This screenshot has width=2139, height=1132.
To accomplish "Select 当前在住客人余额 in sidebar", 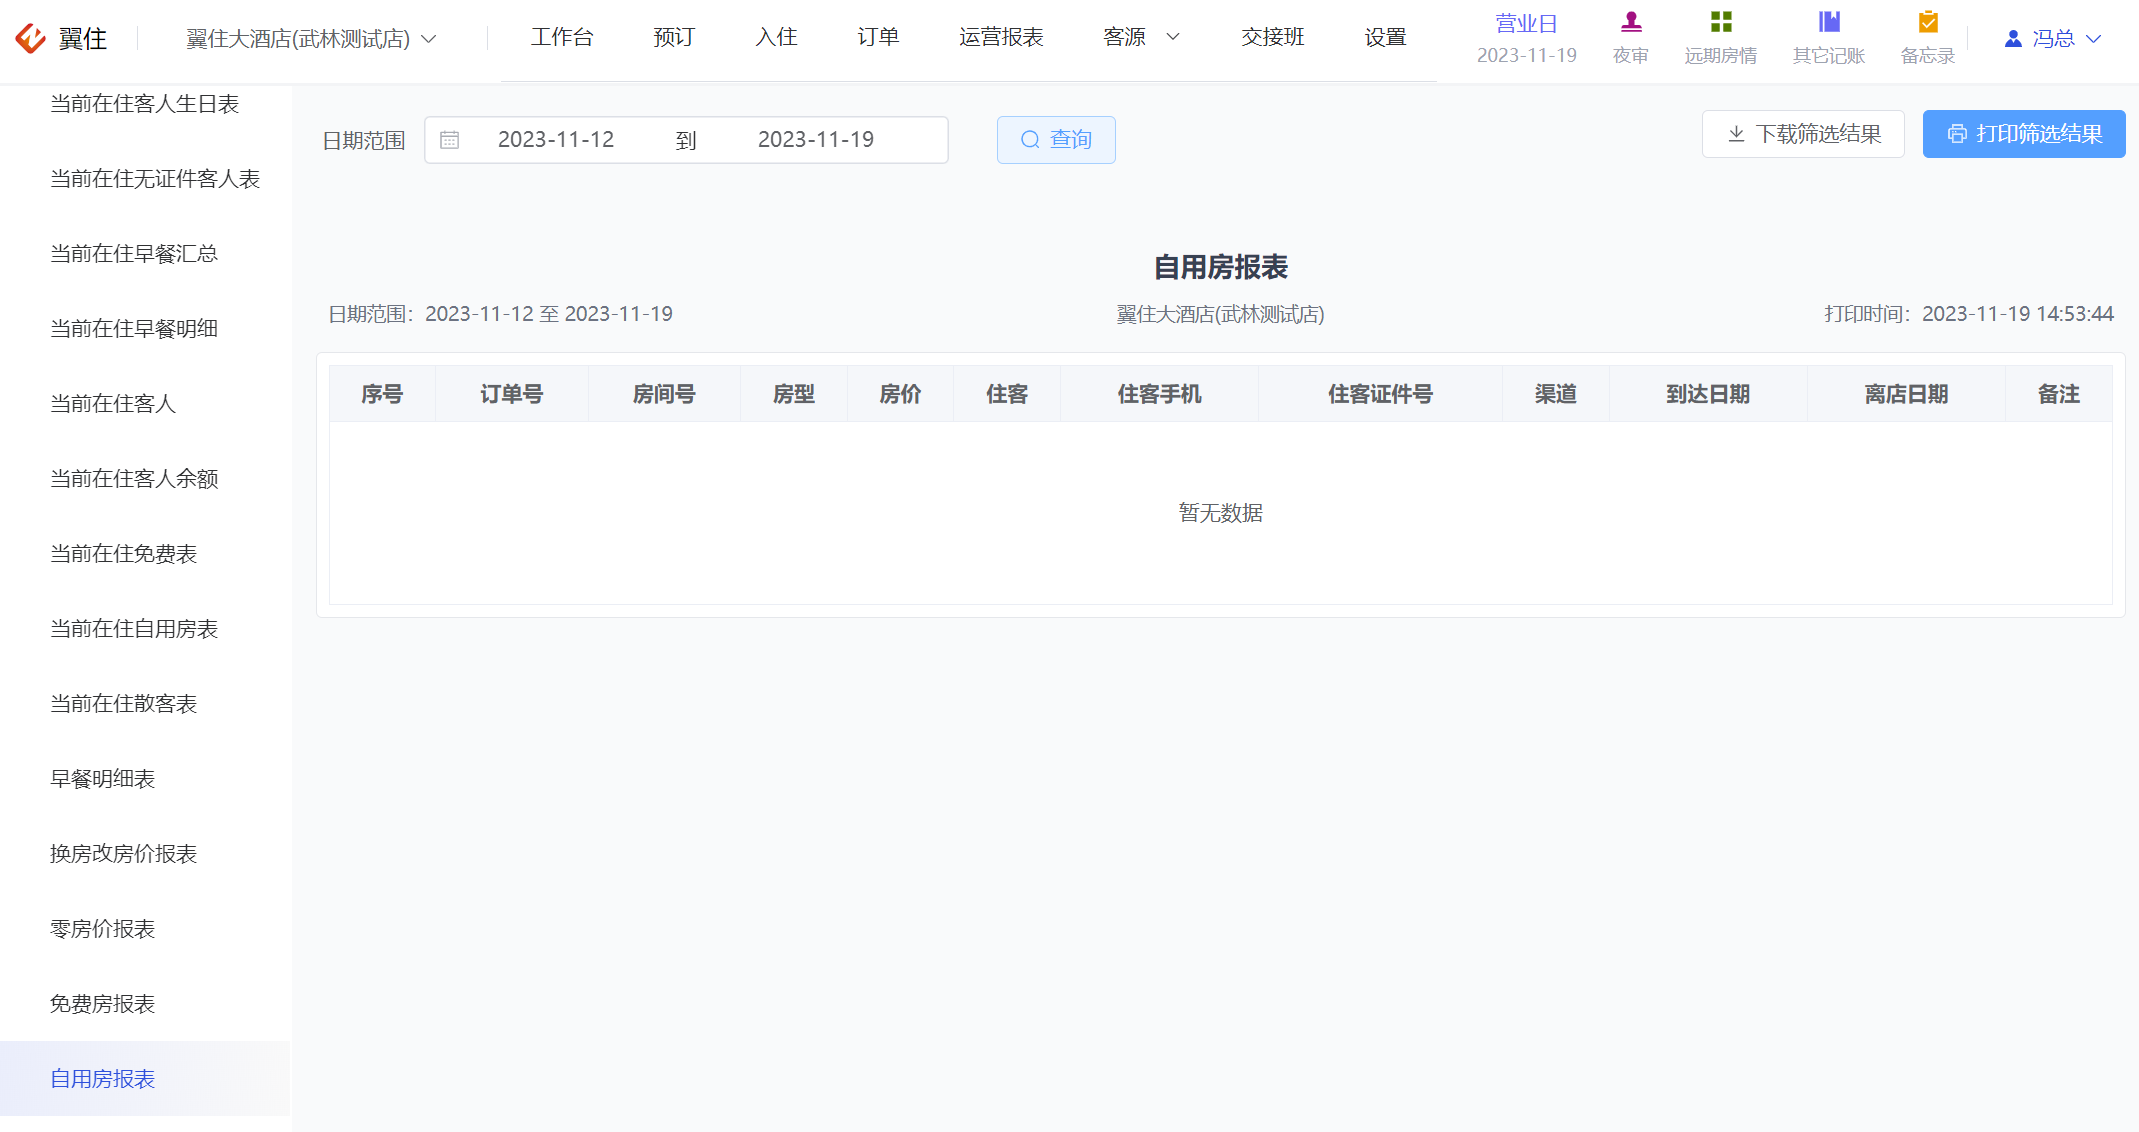I will click(145, 479).
